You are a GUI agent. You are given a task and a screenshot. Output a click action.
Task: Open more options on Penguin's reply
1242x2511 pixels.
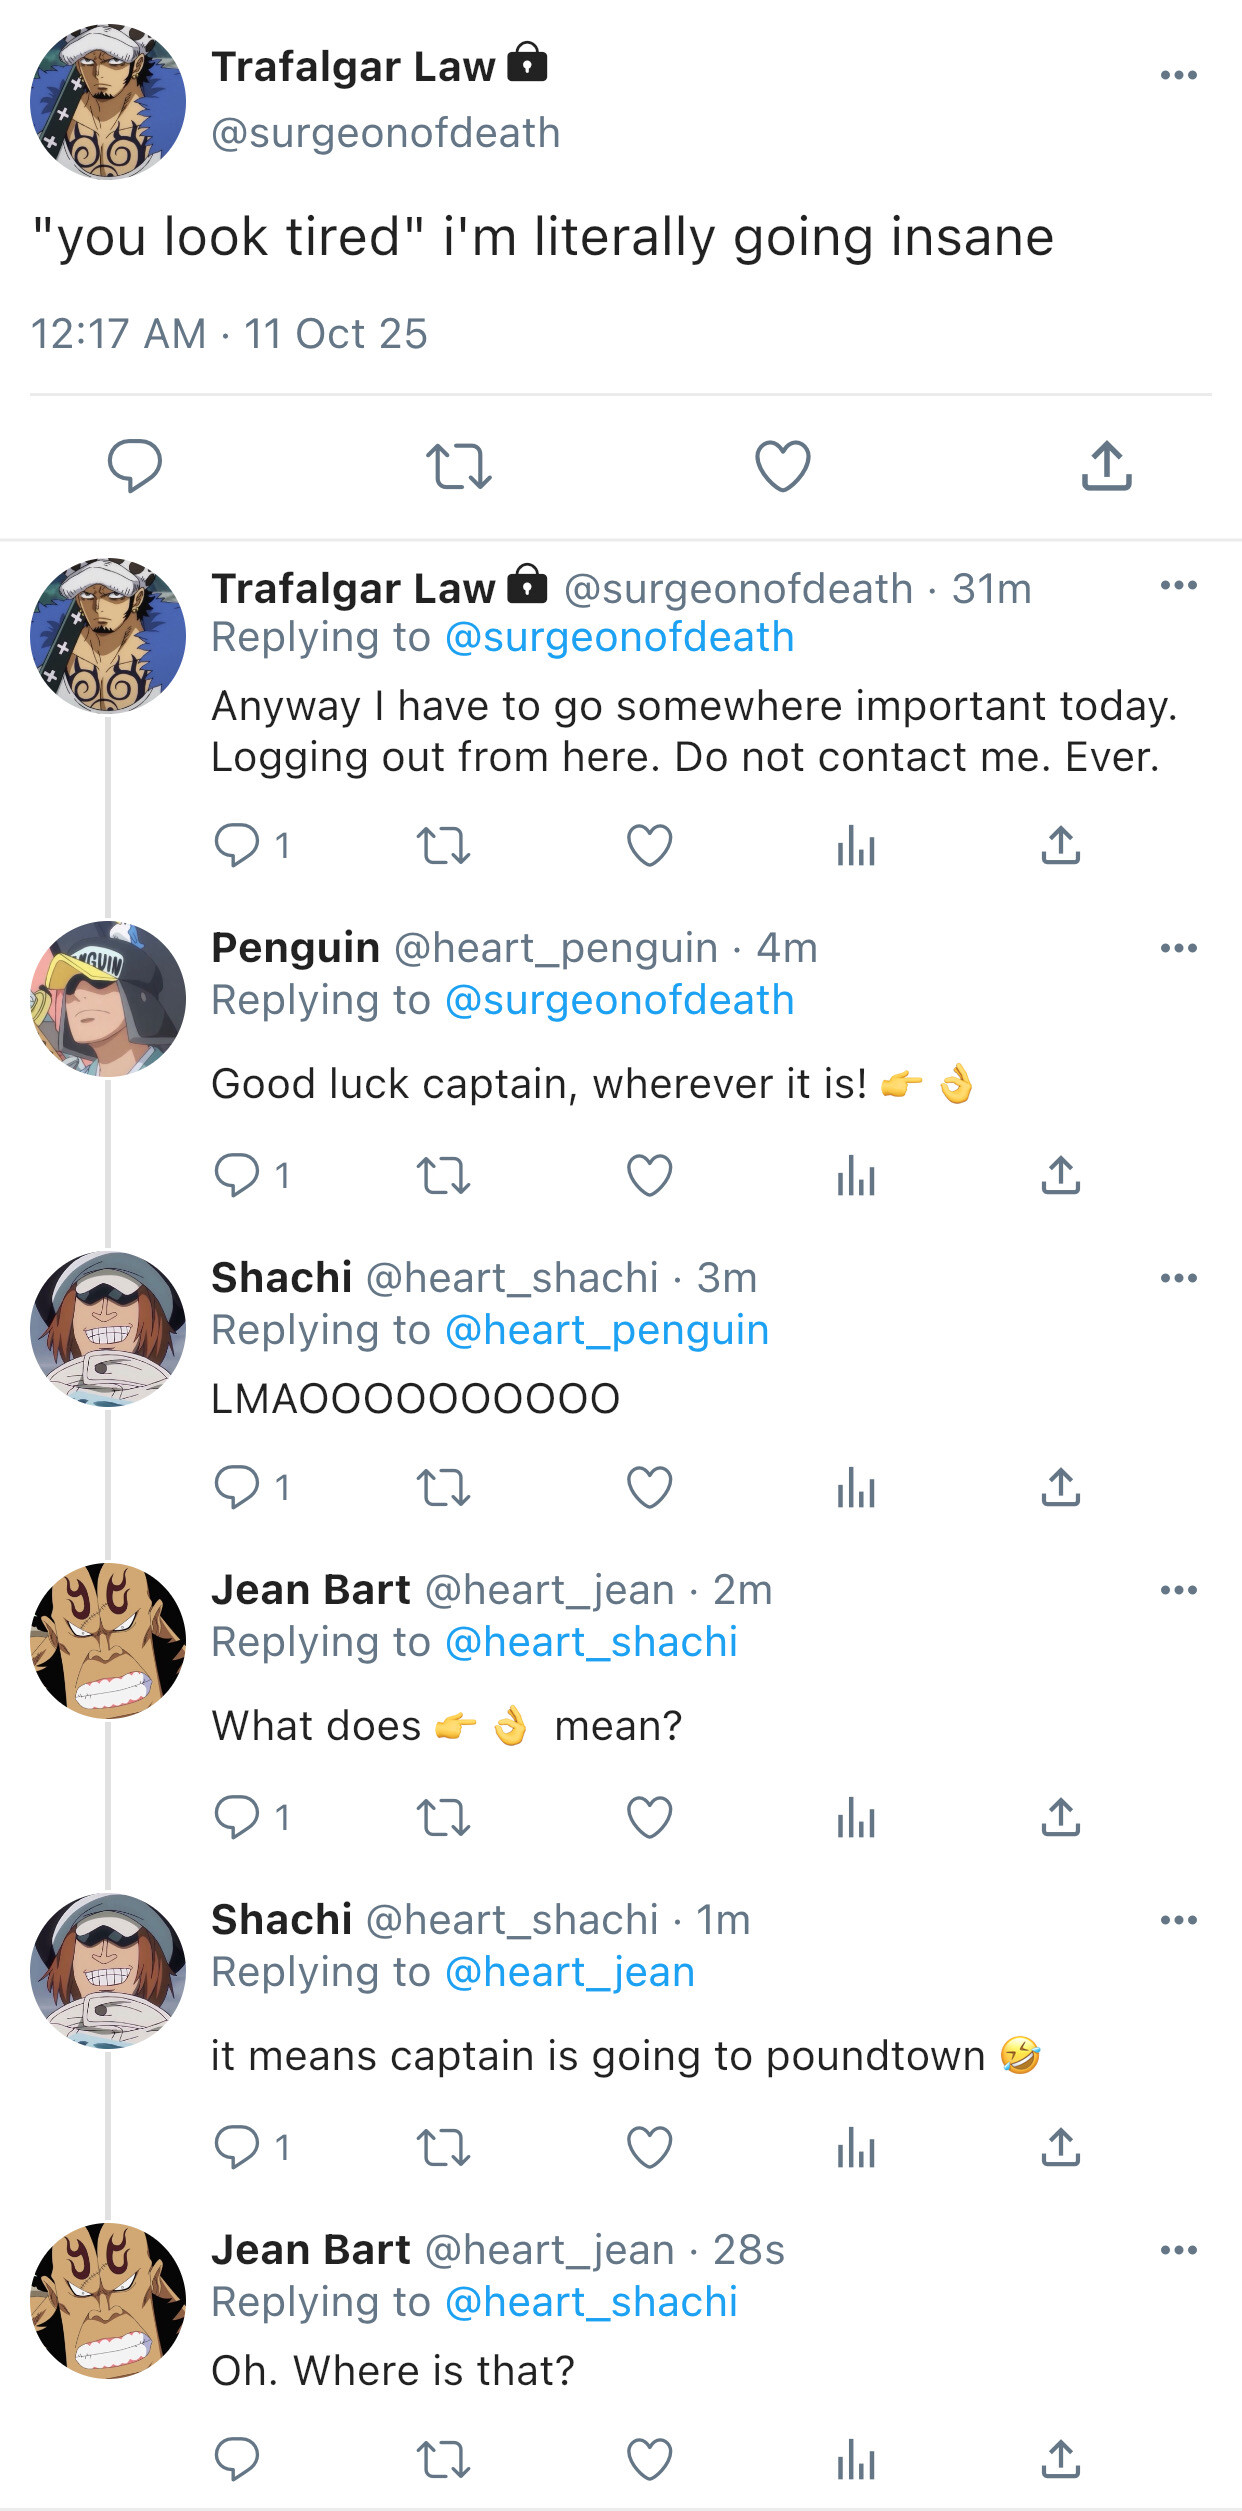coord(1179,948)
